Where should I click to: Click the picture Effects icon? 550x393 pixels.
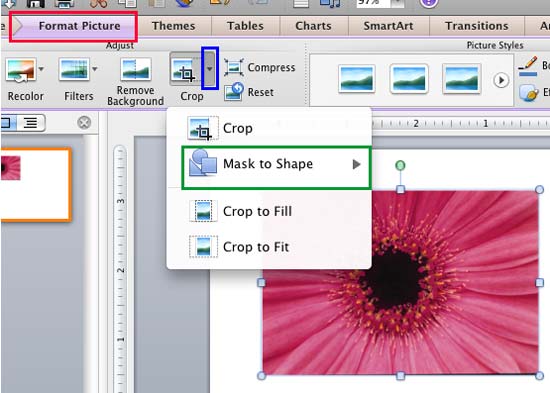tap(529, 93)
